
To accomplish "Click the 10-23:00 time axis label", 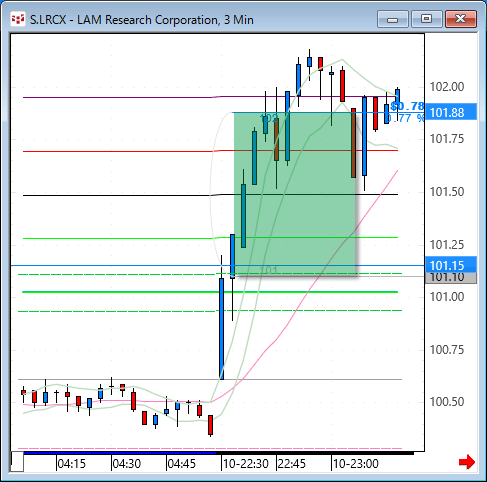I will tap(356, 464).
